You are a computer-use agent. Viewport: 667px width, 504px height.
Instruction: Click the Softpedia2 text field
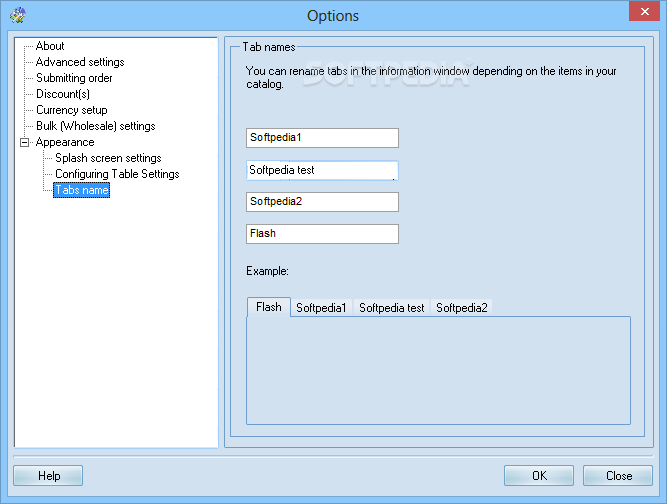click(322, 202)
